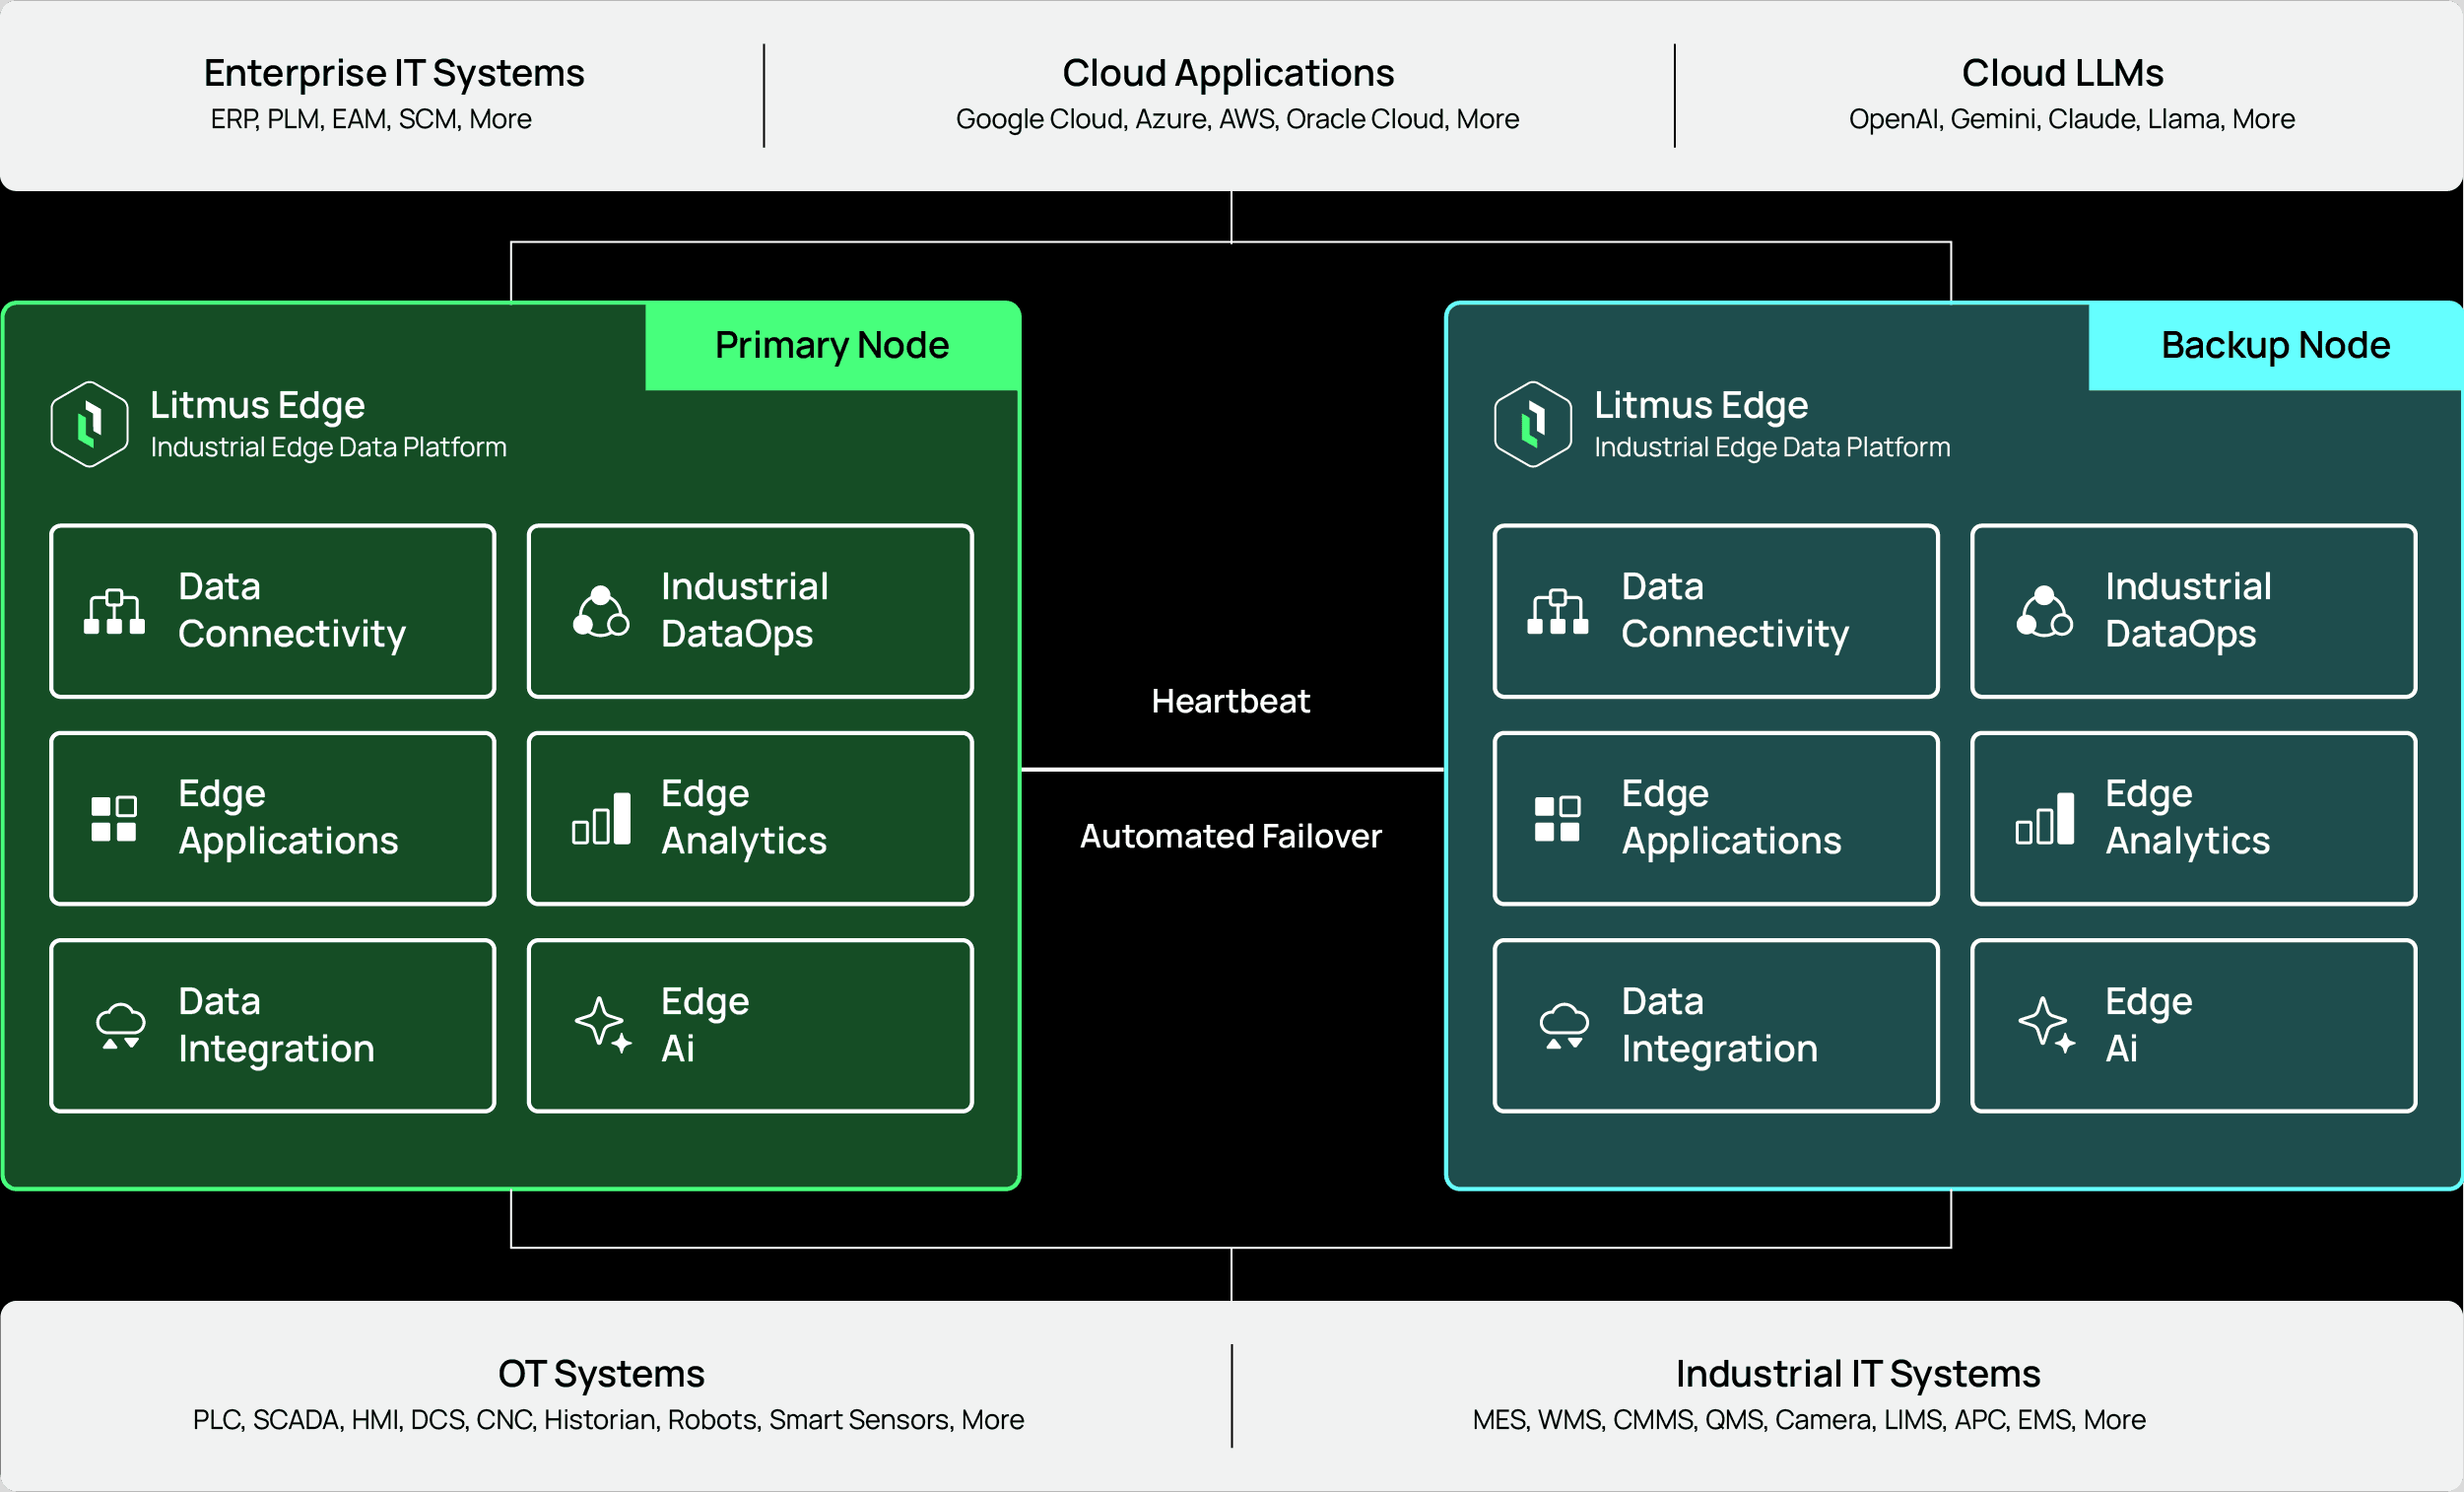The width and height of the screenshot is (2464, 1492).
Task: Open Edge Ai label in Backup Node
Action: (x=2148, y=1025)
